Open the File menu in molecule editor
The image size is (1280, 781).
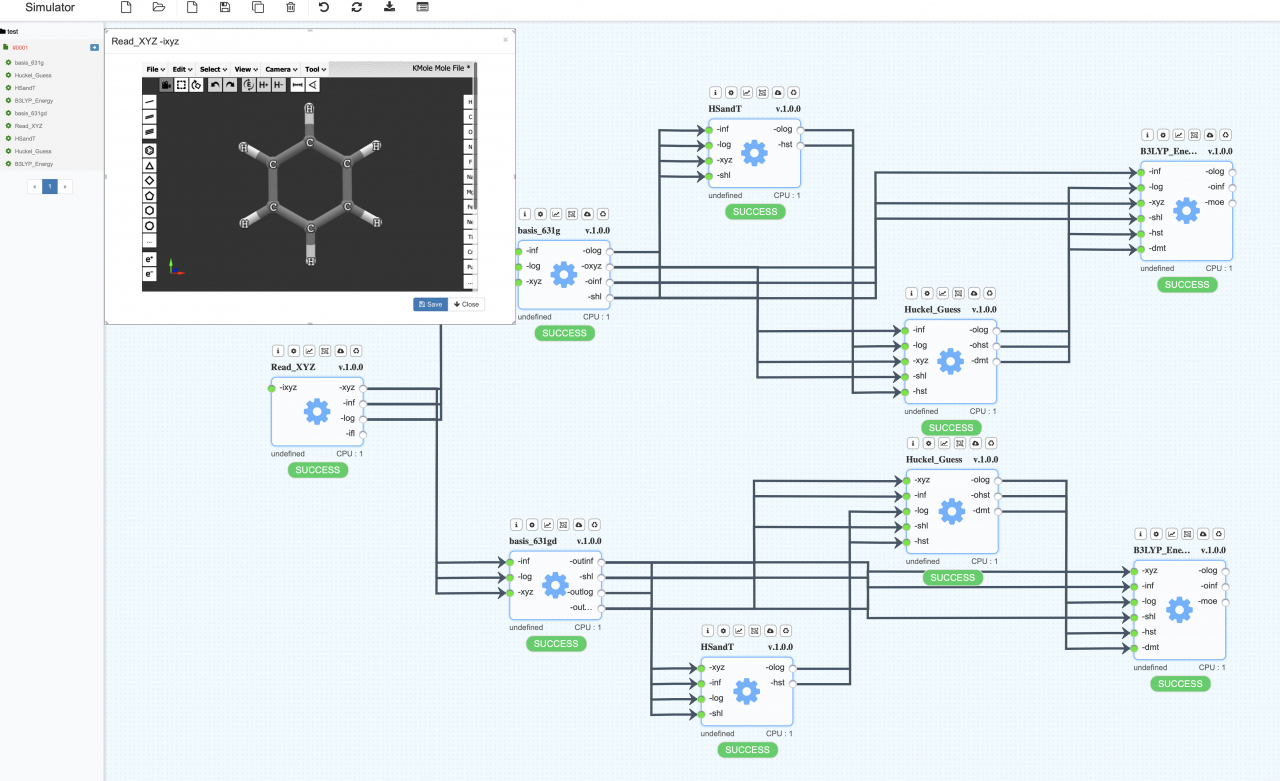[x=154, y=69]
